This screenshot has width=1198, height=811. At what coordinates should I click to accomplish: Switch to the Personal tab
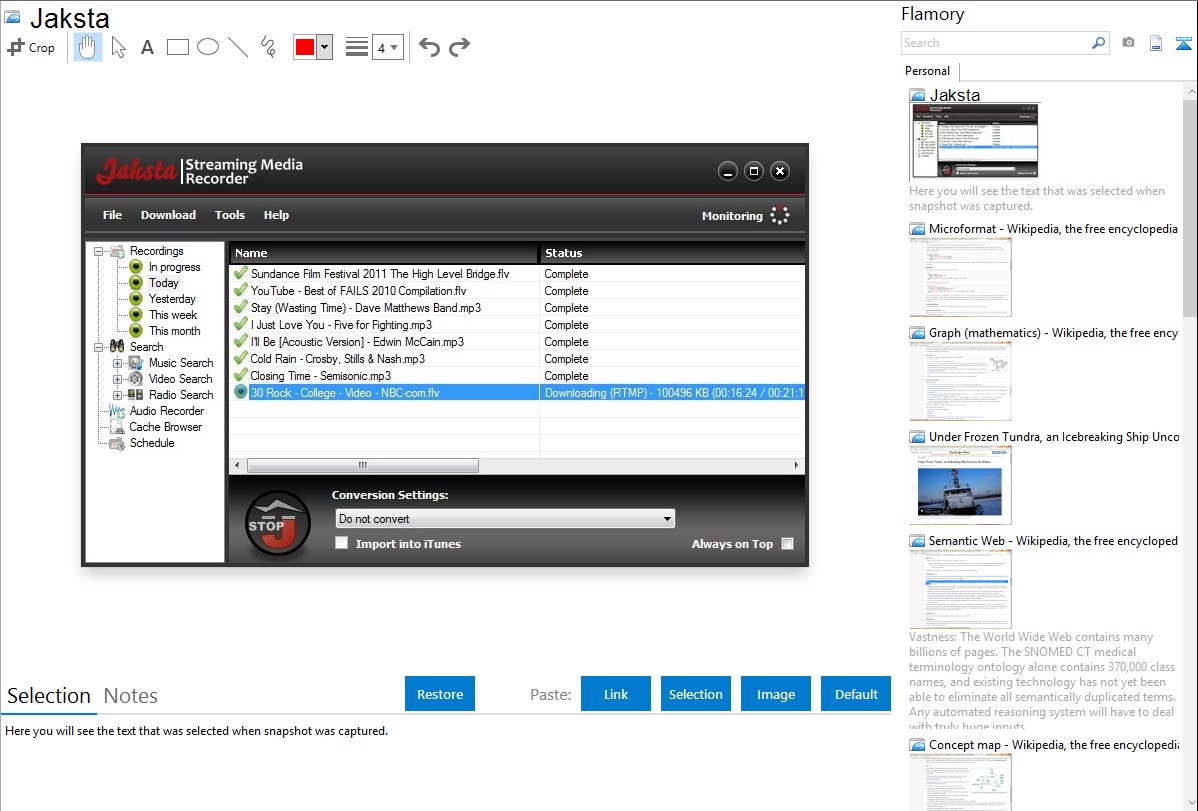(928, 71)
